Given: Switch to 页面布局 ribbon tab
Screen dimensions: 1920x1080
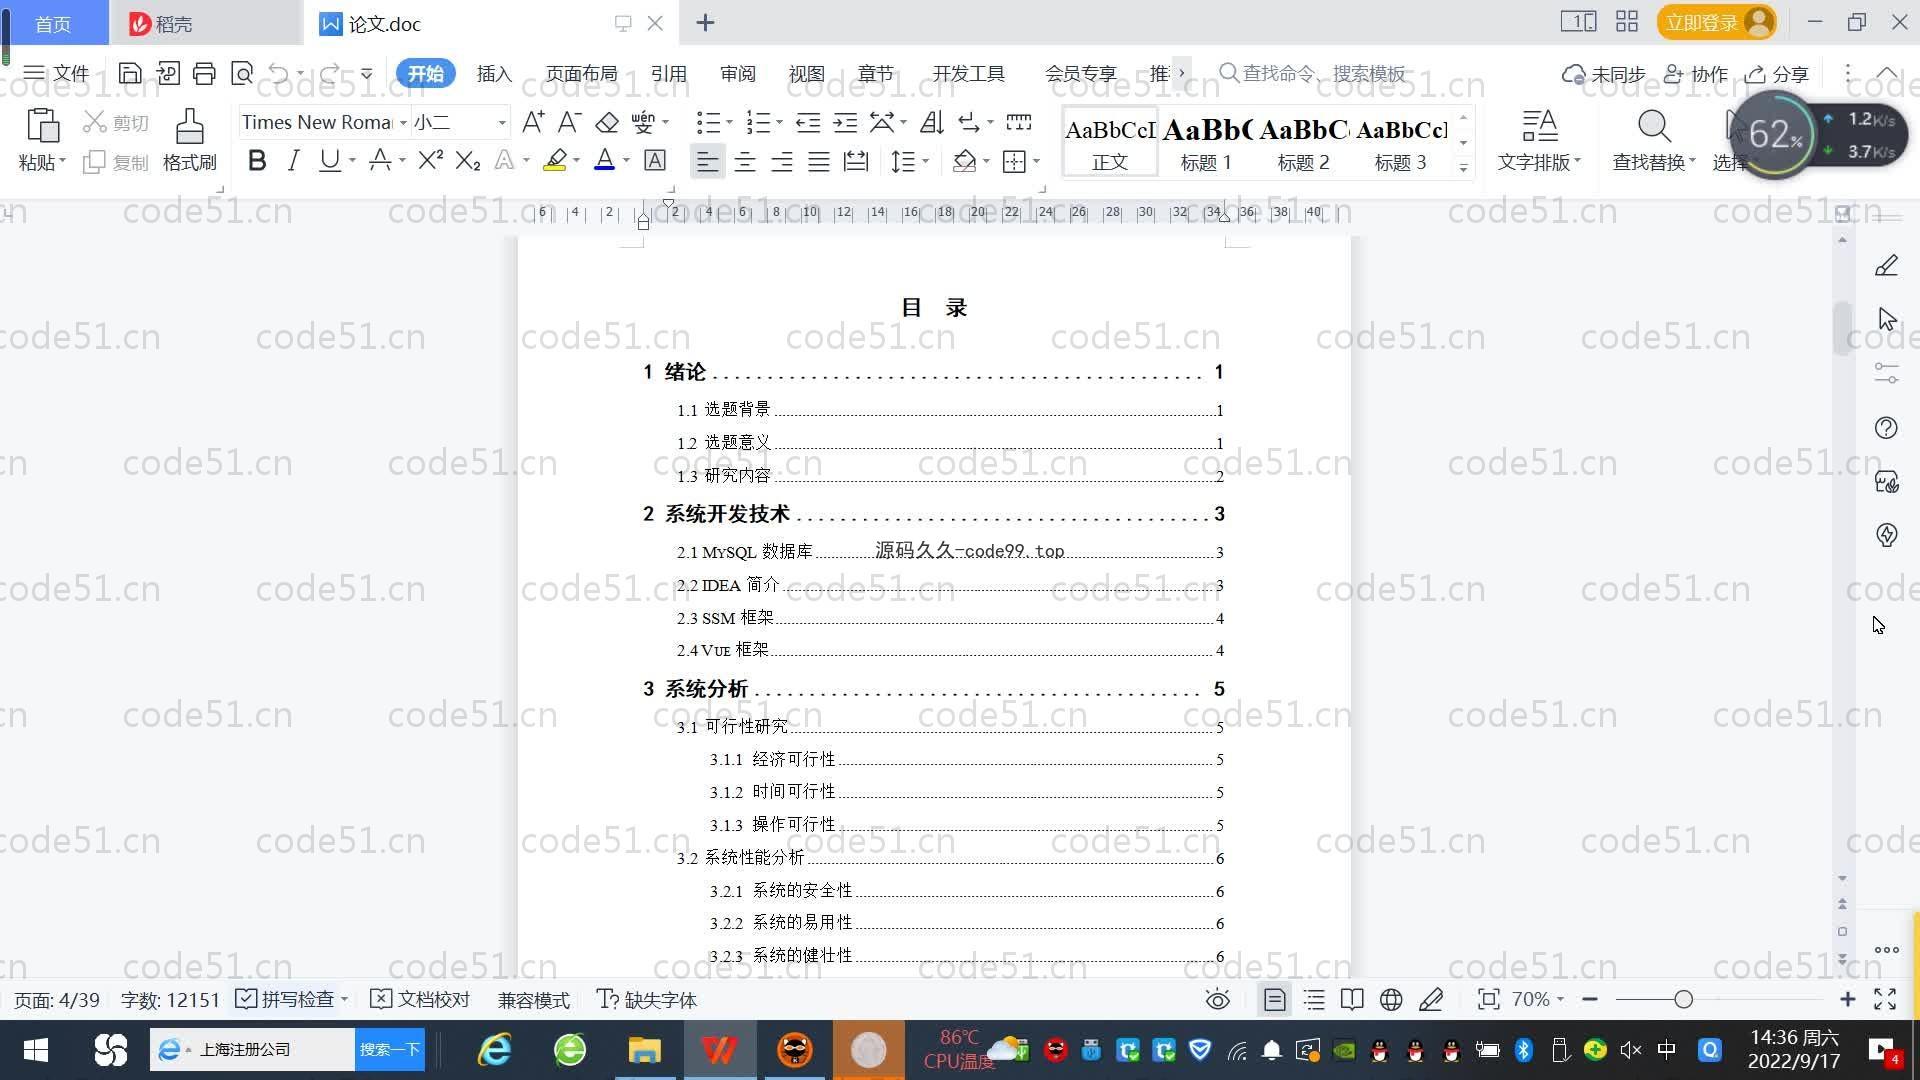Looking at the screenshot, I should pyautogui.click(x=581, y=73).
